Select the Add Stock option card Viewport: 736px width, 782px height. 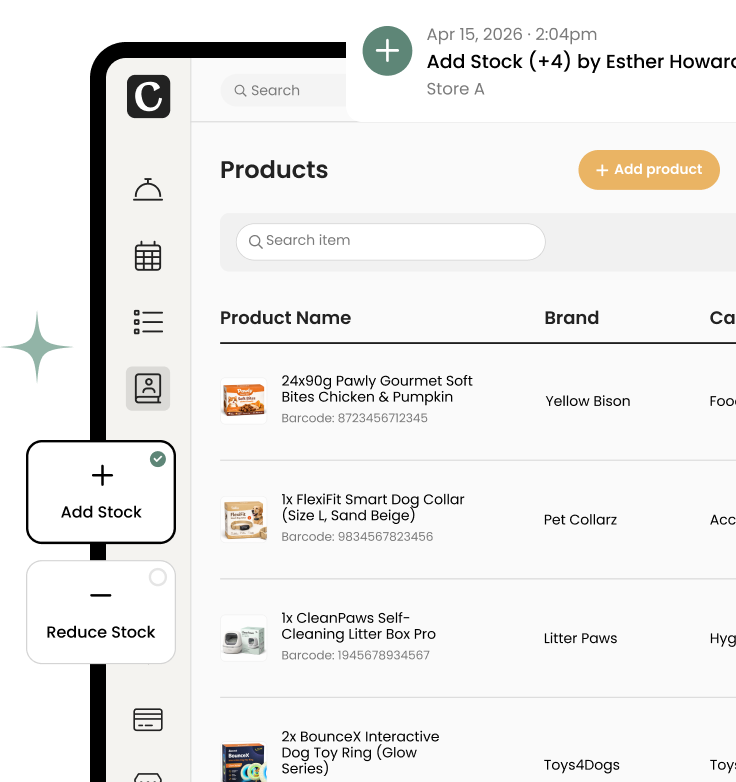(x=101, y=492)
